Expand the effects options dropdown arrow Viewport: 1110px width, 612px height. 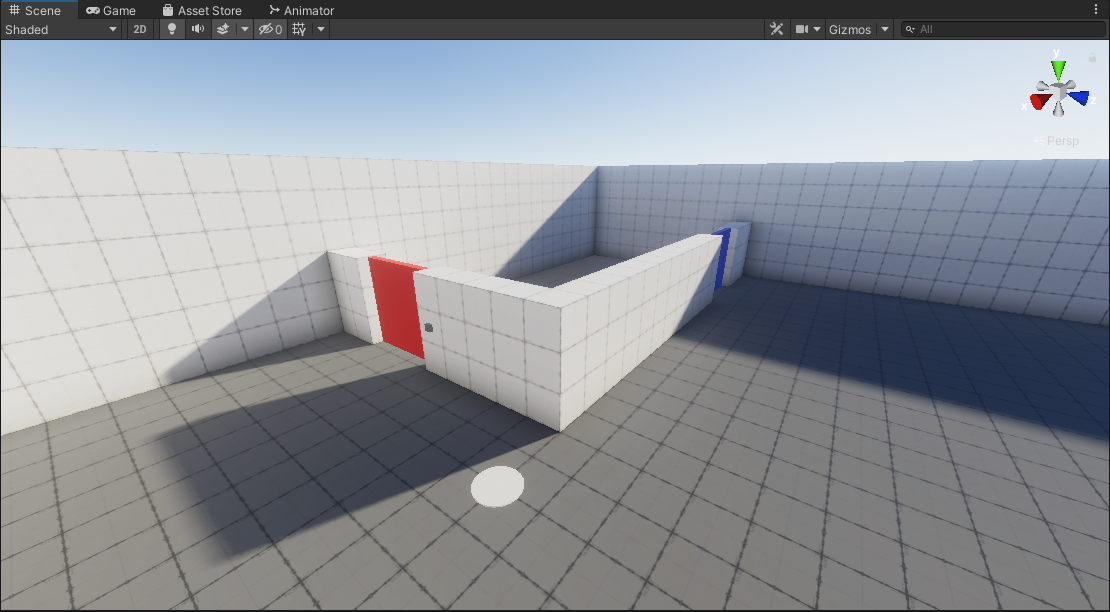(x=245, y=29)
